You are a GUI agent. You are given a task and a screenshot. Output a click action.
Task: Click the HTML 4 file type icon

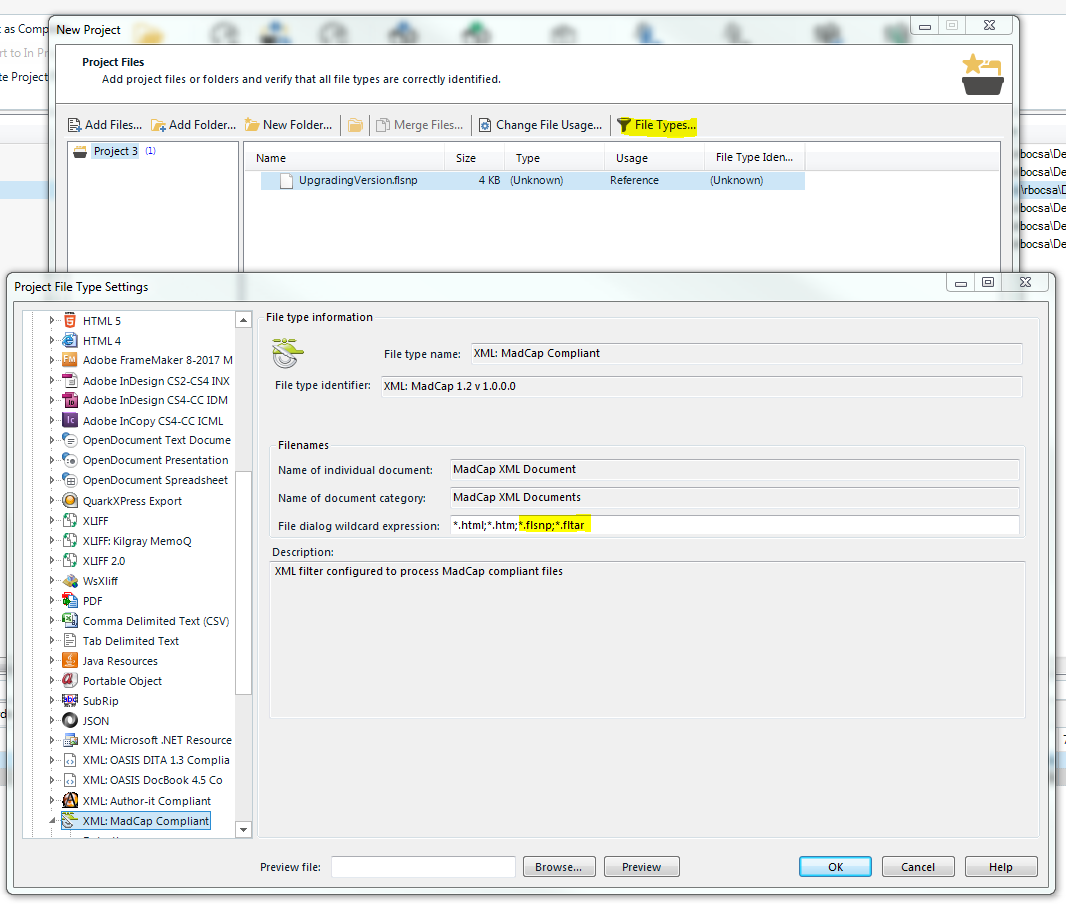(70, 340)
